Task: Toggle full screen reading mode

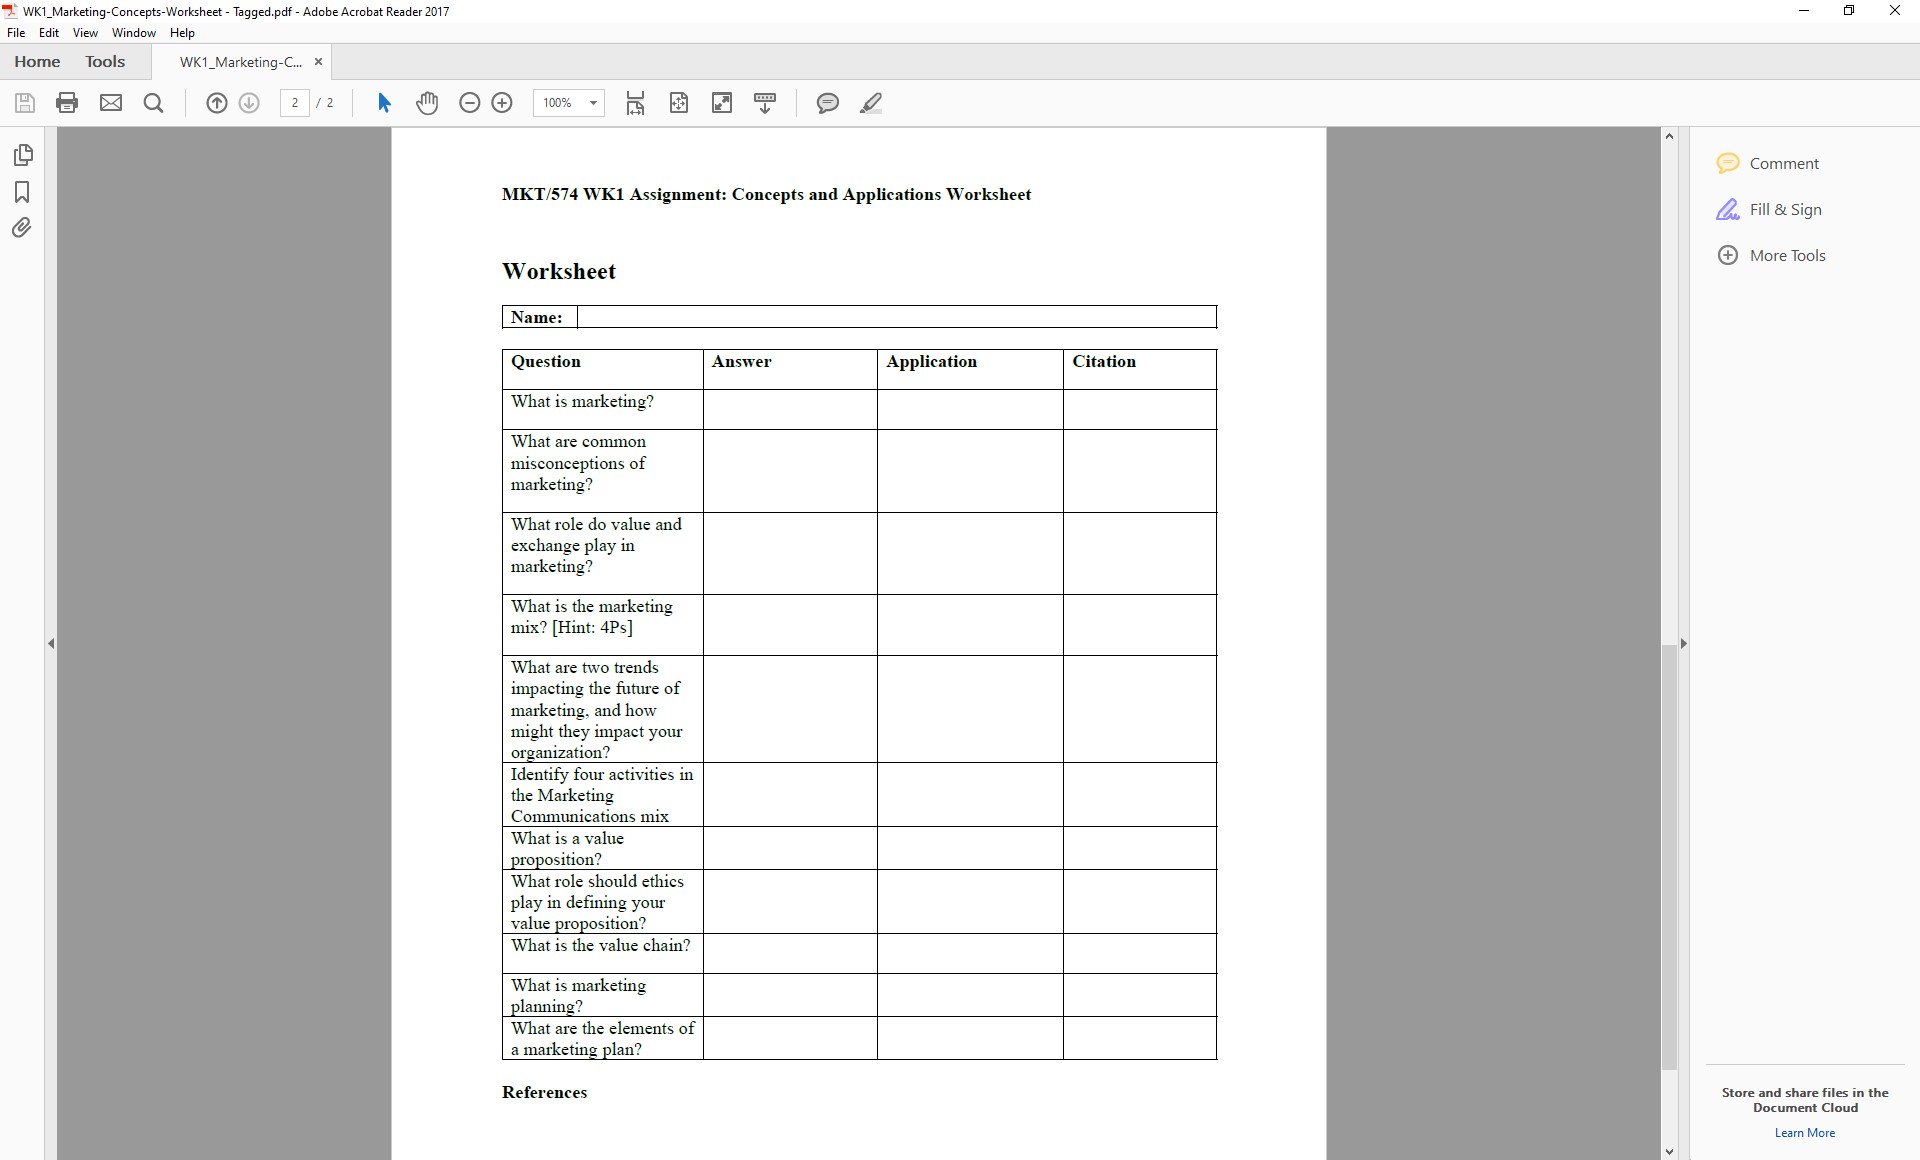Action: (x=722, y=103)
